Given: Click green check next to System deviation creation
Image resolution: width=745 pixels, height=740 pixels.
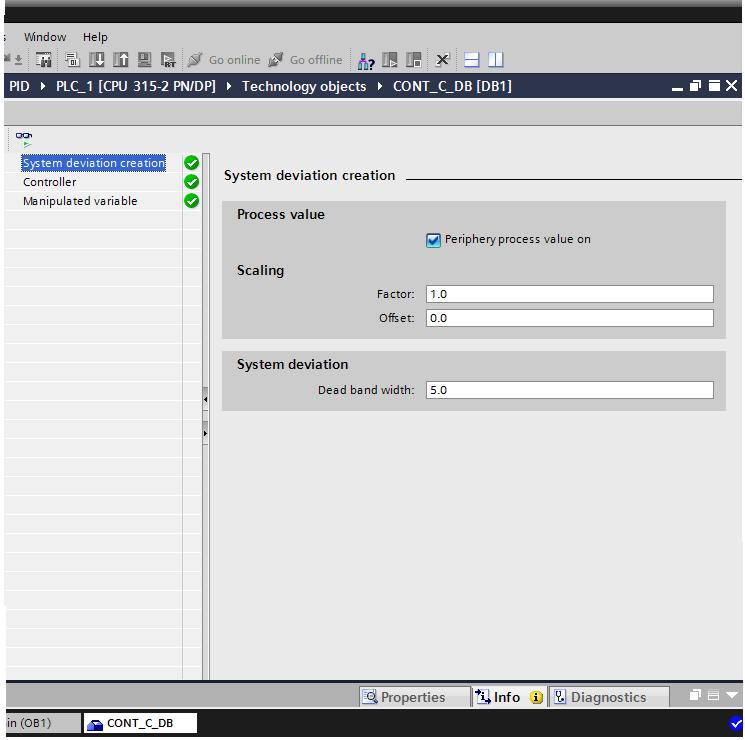Looking at the screenshot, I should click(191, 163).
